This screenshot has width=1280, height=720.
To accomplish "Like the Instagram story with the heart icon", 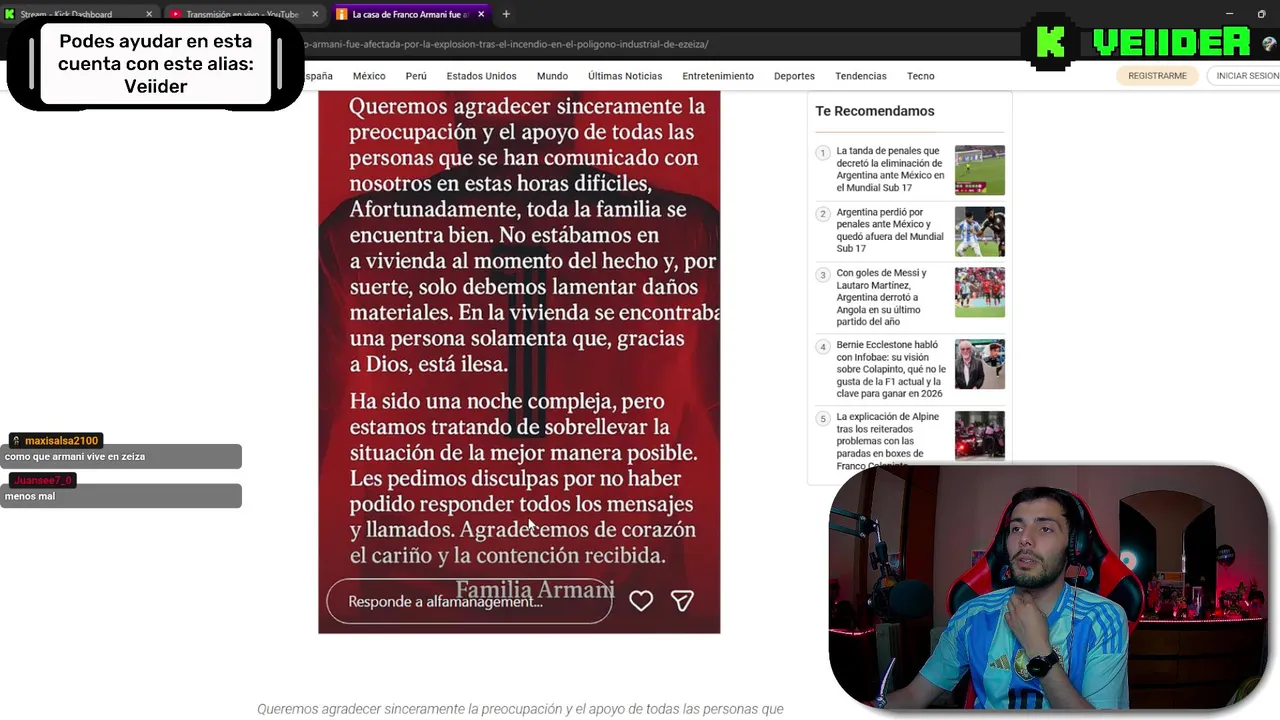I will tap(641, 600).
